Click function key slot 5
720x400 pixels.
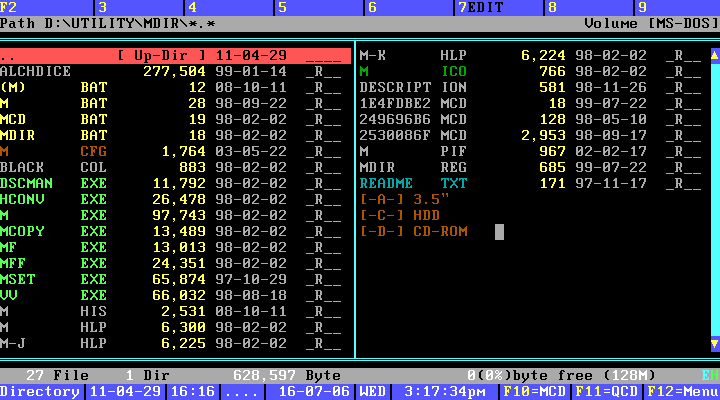pyautogui.click(x=320, y=7)
